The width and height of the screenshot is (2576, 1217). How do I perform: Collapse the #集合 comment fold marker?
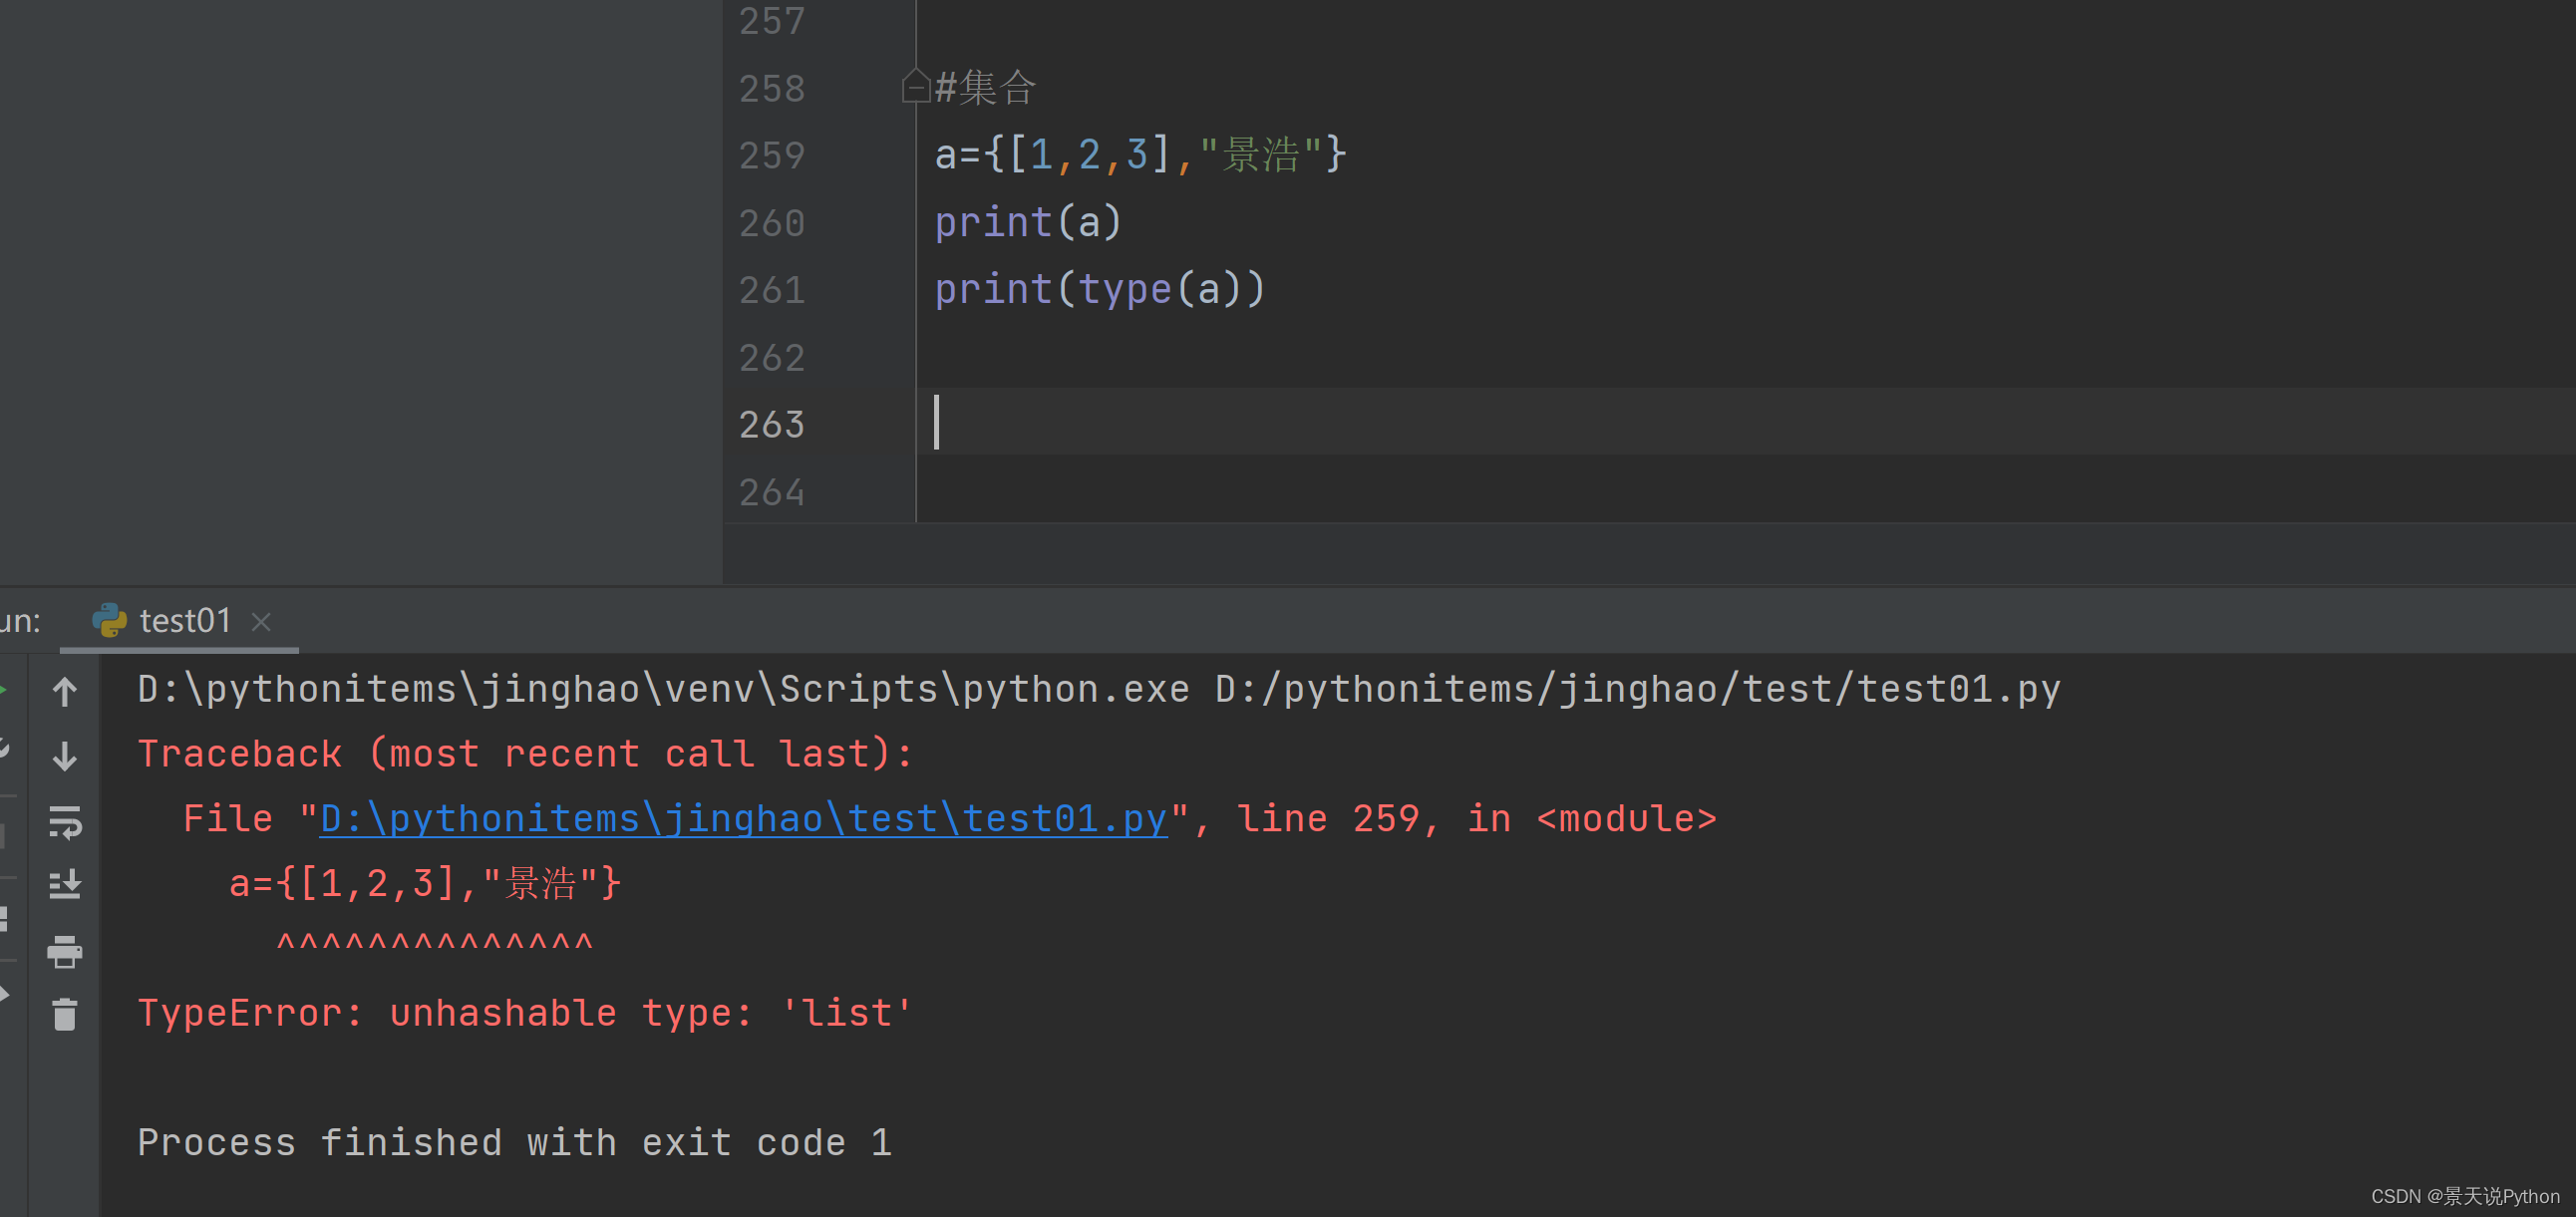pos(915,87)
